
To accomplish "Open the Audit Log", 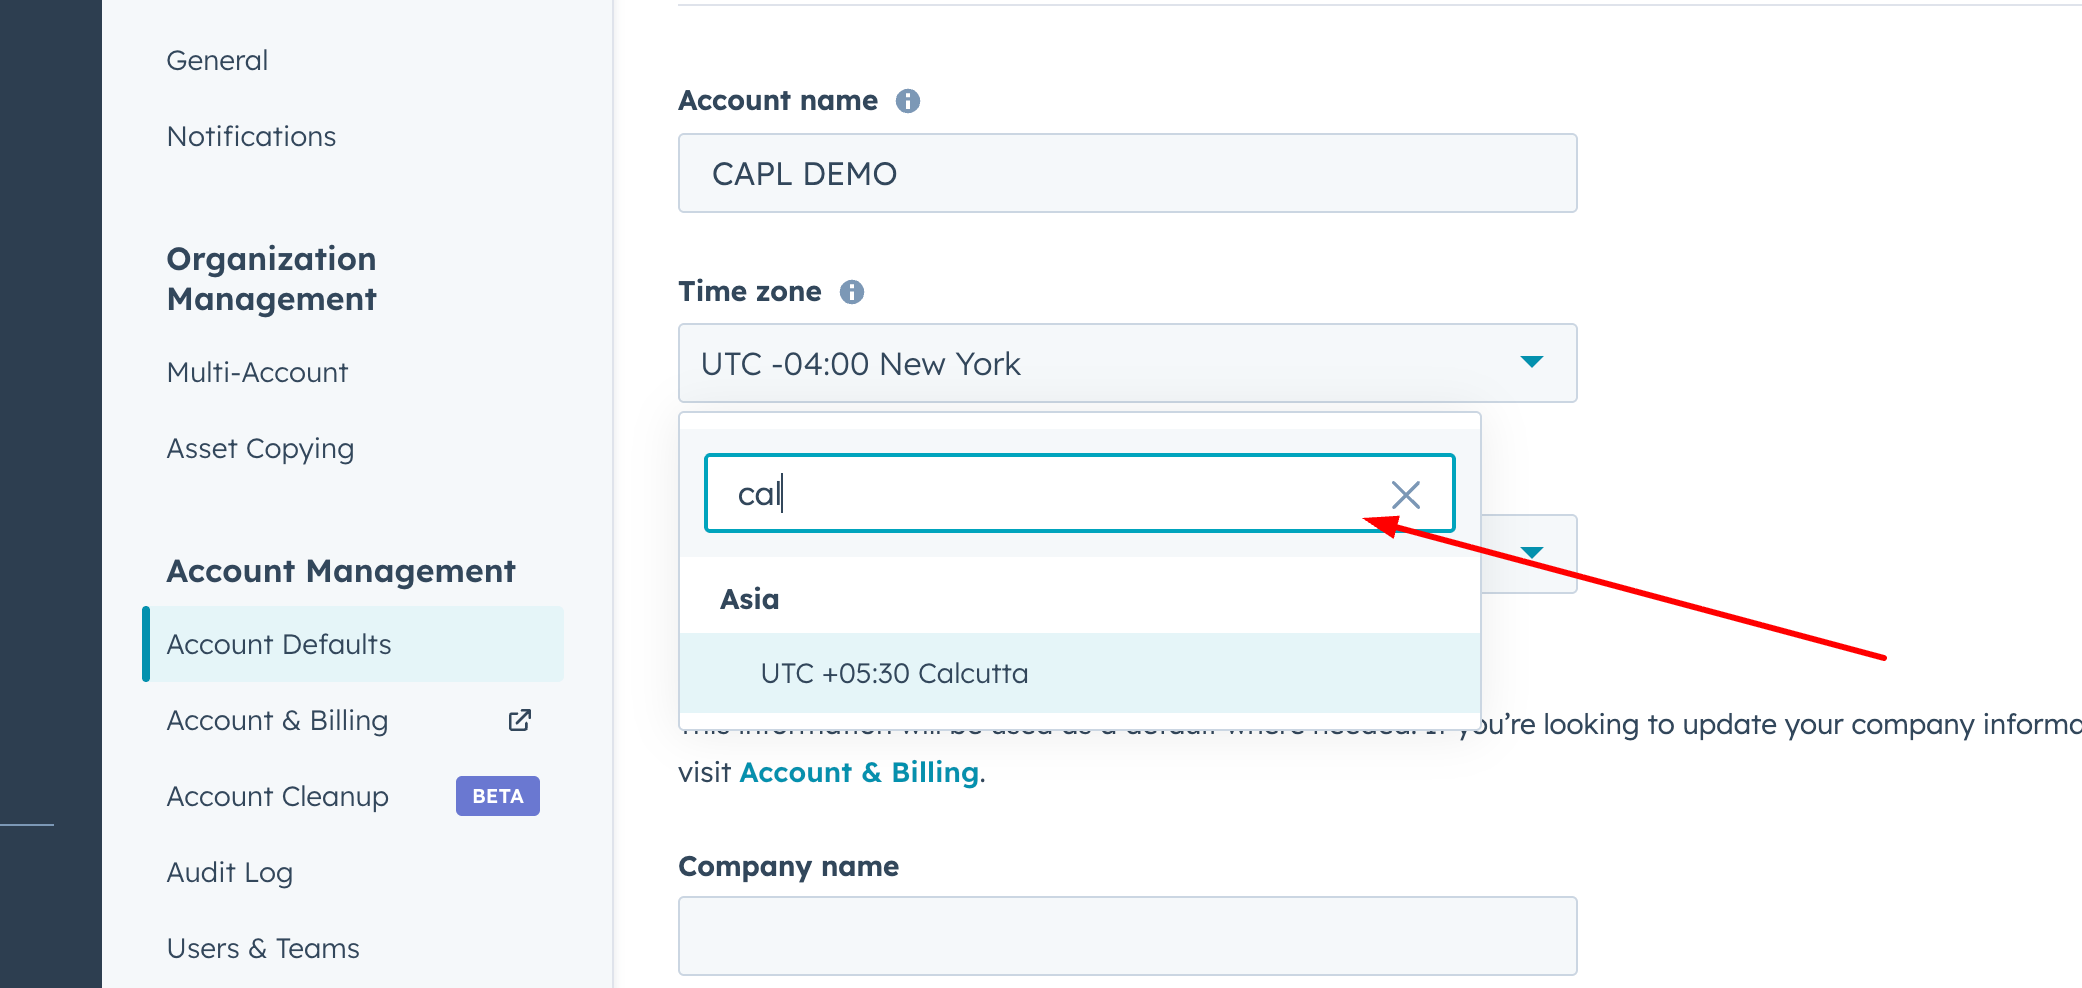I will (229, 873).
